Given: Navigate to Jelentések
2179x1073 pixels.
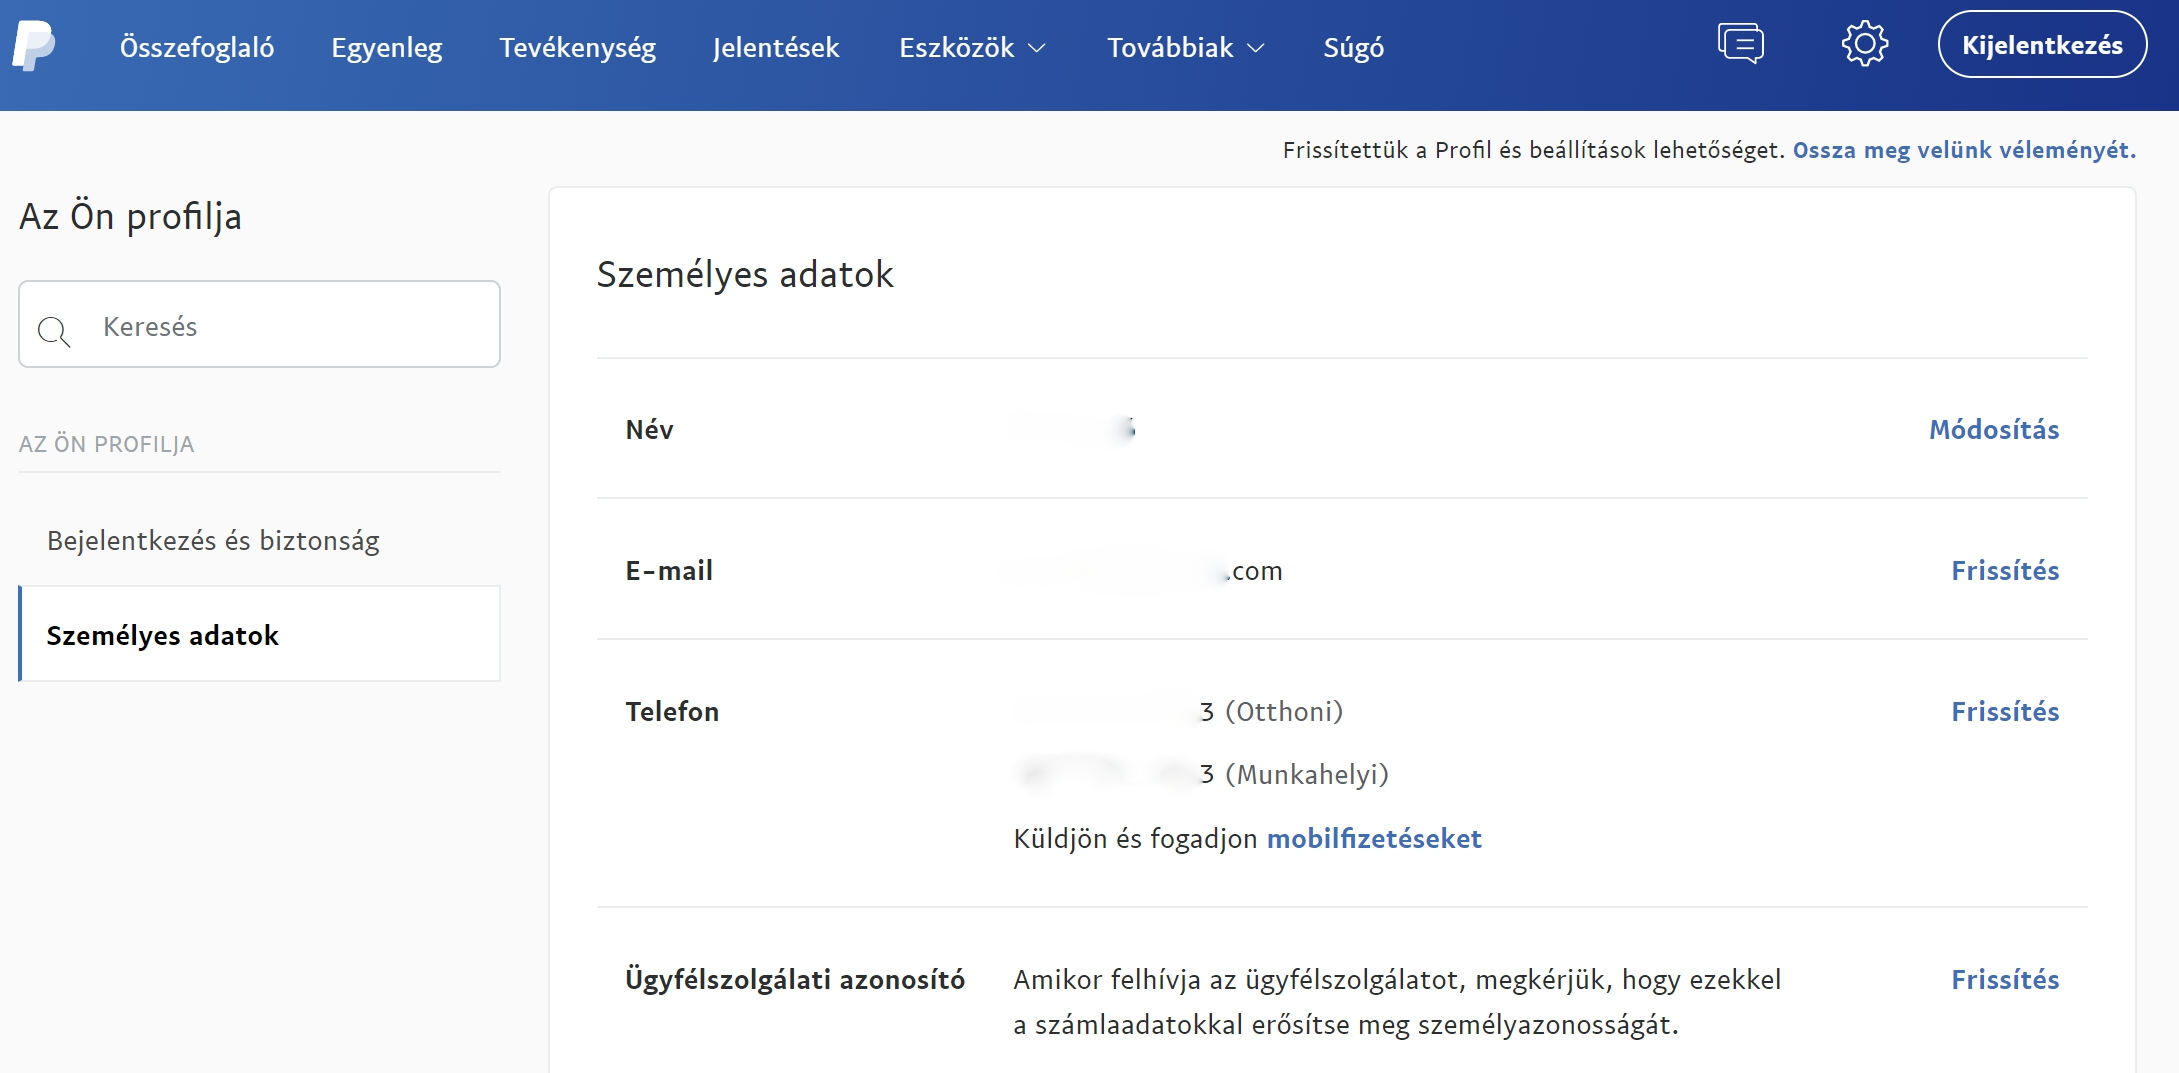Looking at the screenshot, I should 776,47.
